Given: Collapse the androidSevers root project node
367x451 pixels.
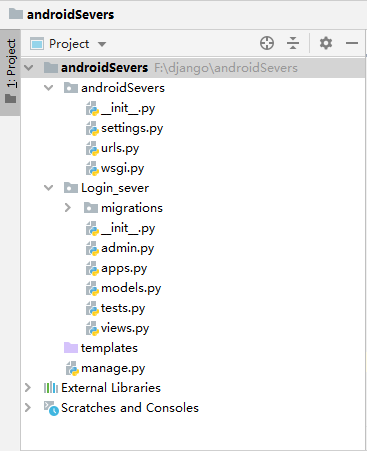Looking at the screenshot, I should click(29, 68).
